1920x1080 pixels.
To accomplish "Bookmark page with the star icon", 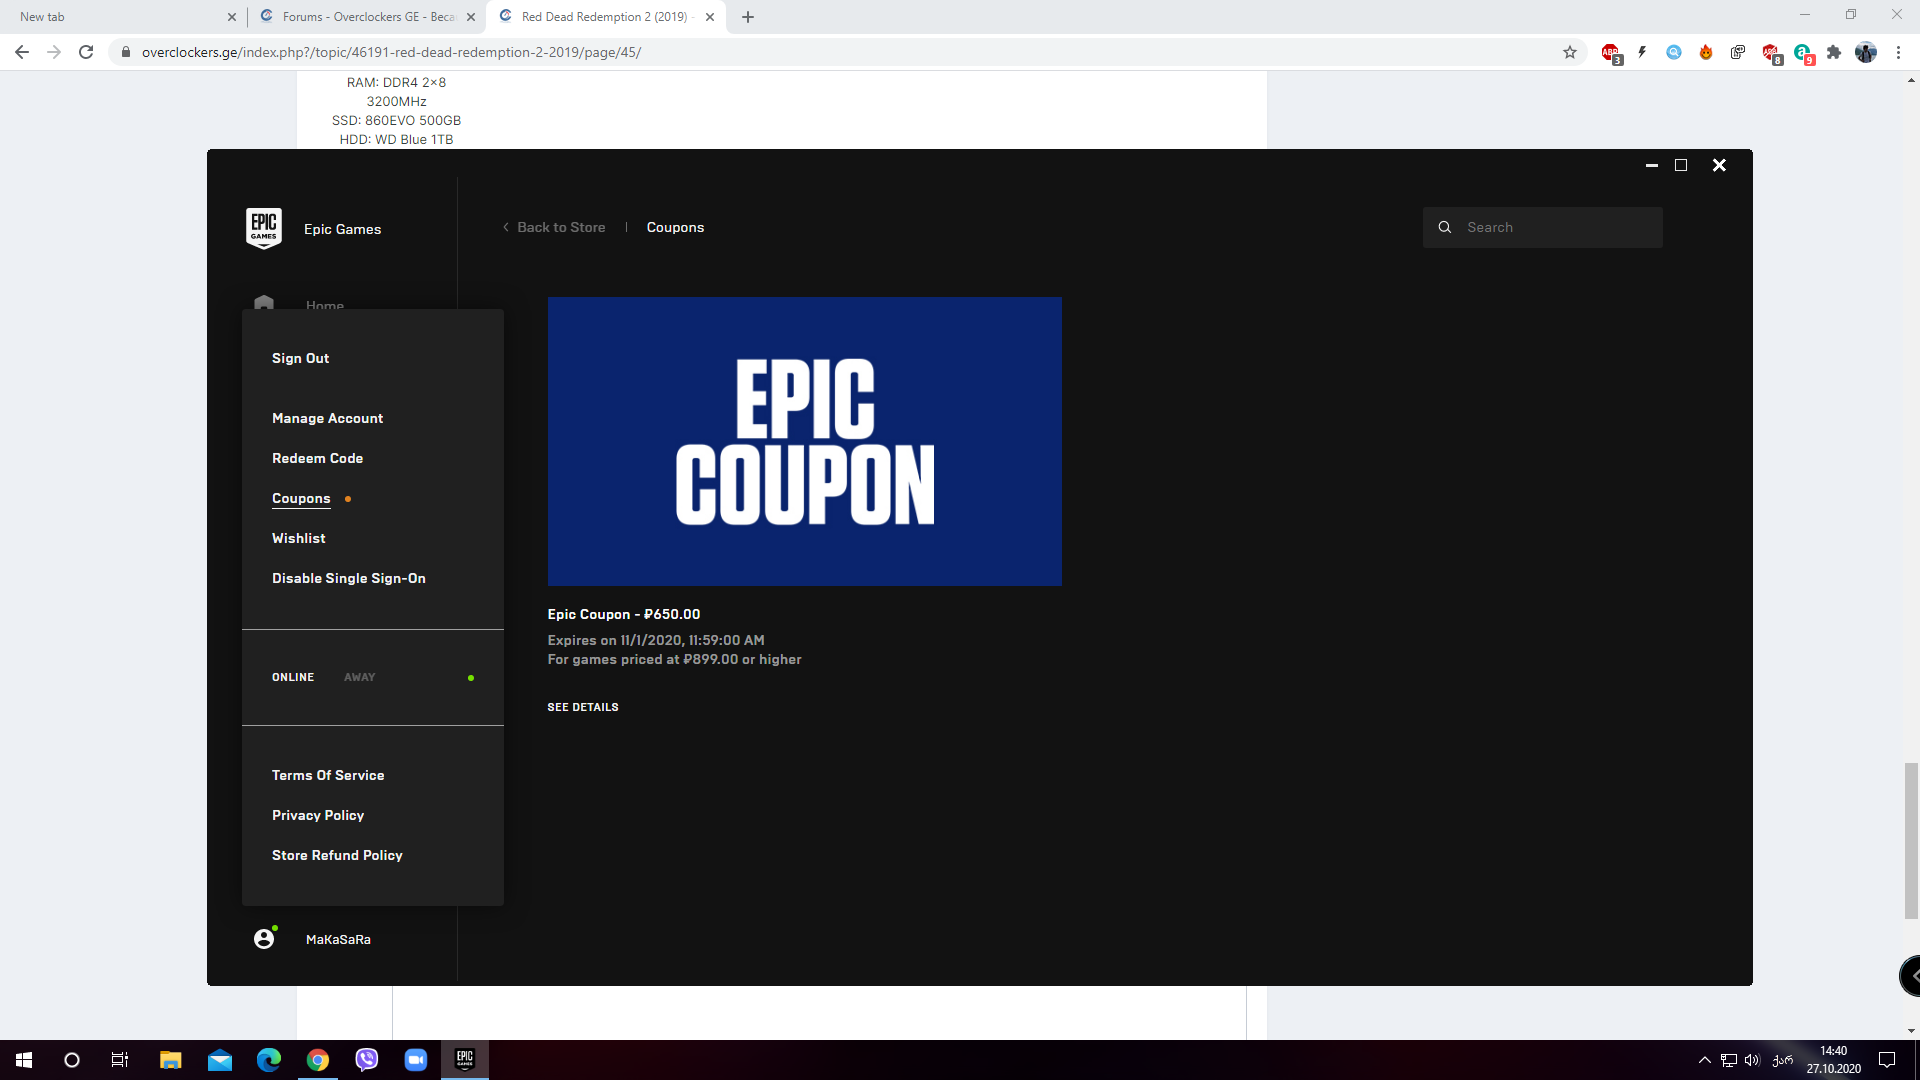I will pyautogui.click(x=1569, y=52).
